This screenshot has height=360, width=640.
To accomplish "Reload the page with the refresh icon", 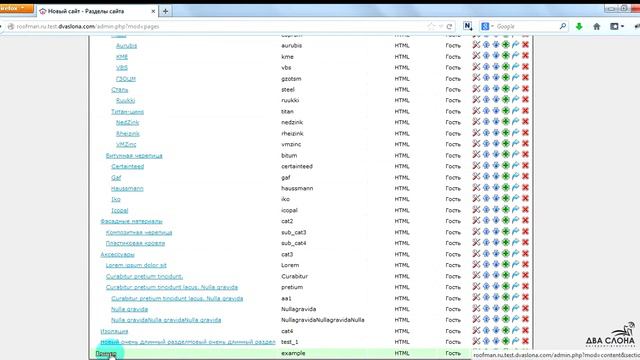I will (x=449, y=27).
